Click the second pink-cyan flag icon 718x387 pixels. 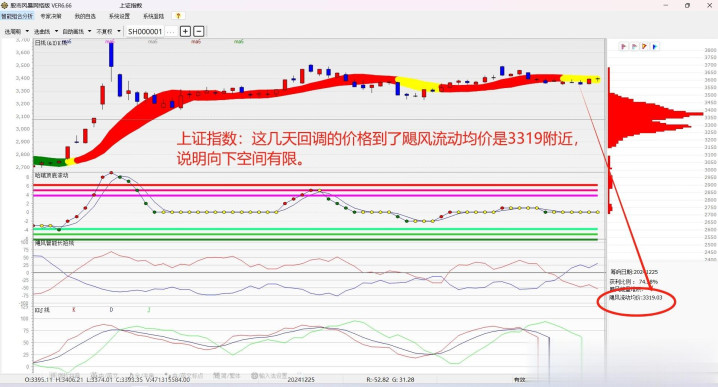coord(634,46)
